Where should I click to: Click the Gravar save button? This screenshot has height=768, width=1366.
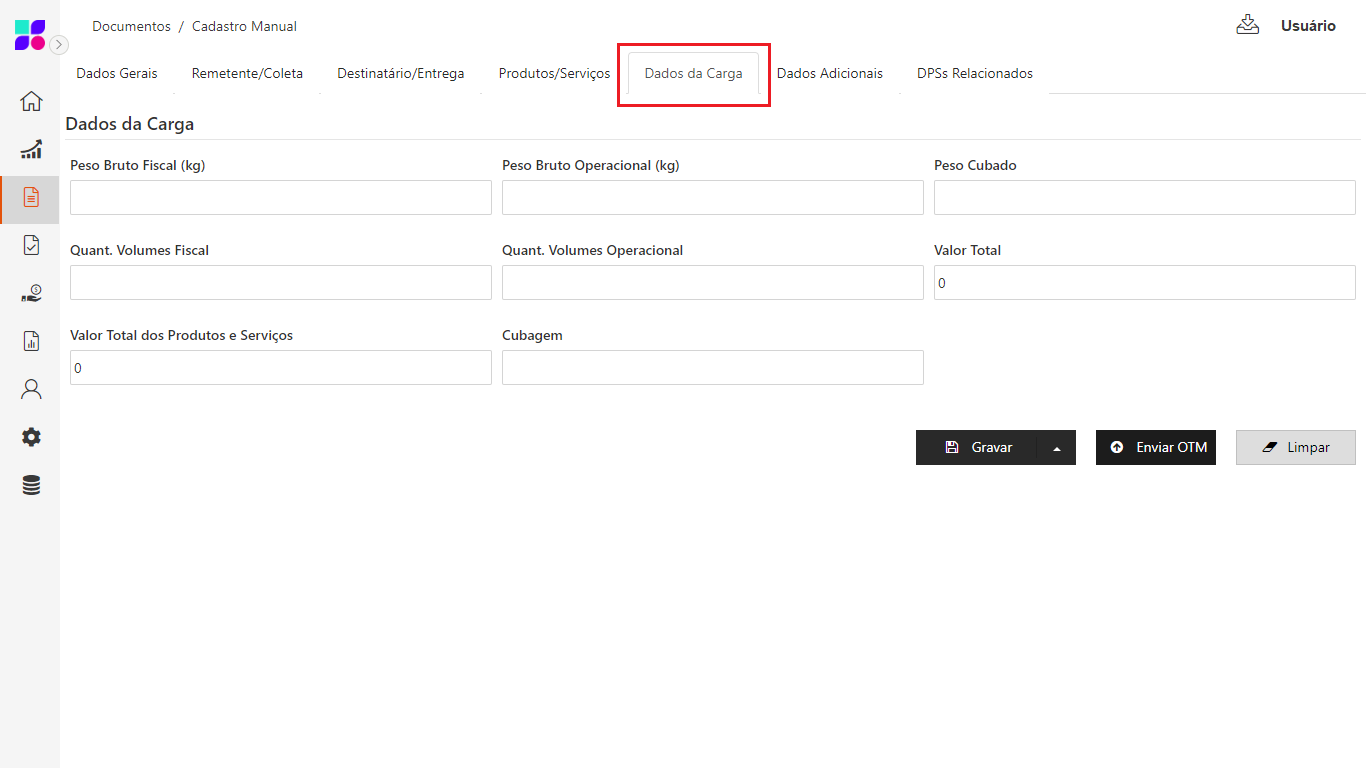977,448
